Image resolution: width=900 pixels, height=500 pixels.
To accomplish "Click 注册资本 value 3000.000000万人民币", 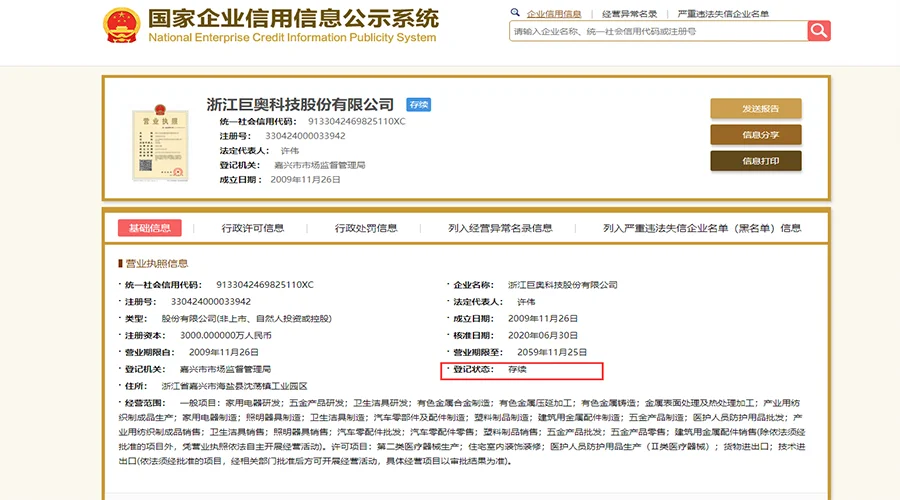I will [226, 335].
